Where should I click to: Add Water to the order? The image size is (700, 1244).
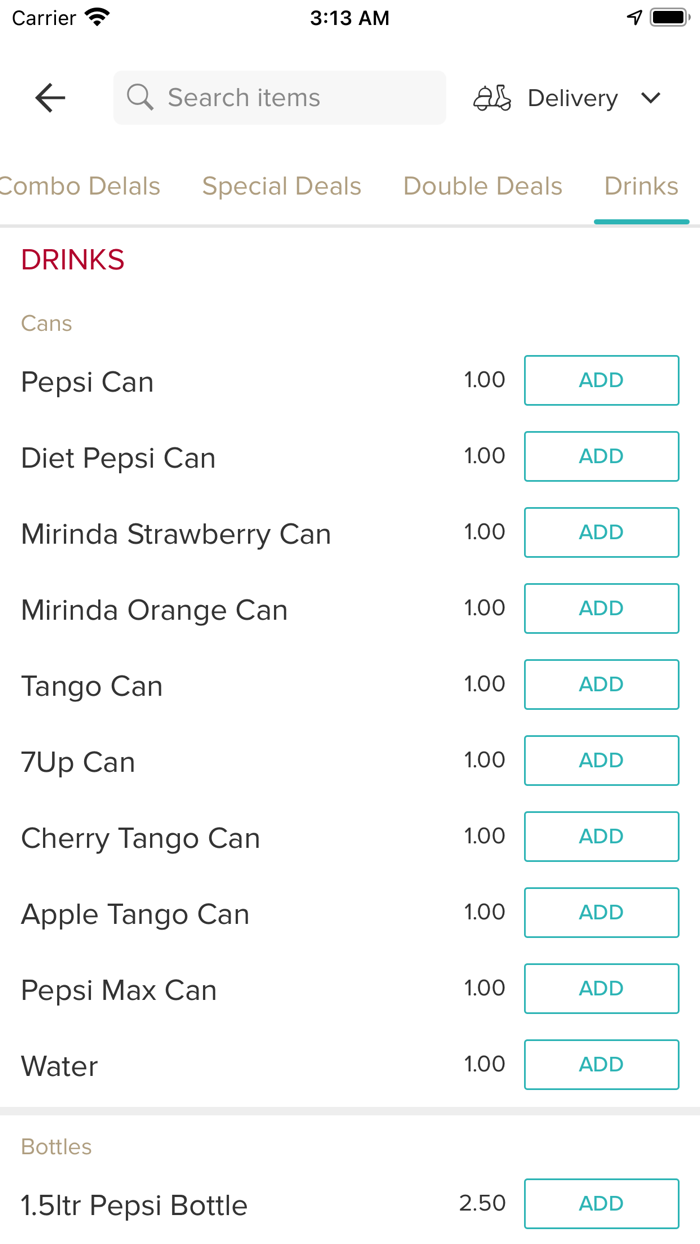[x=601, y=1064]
